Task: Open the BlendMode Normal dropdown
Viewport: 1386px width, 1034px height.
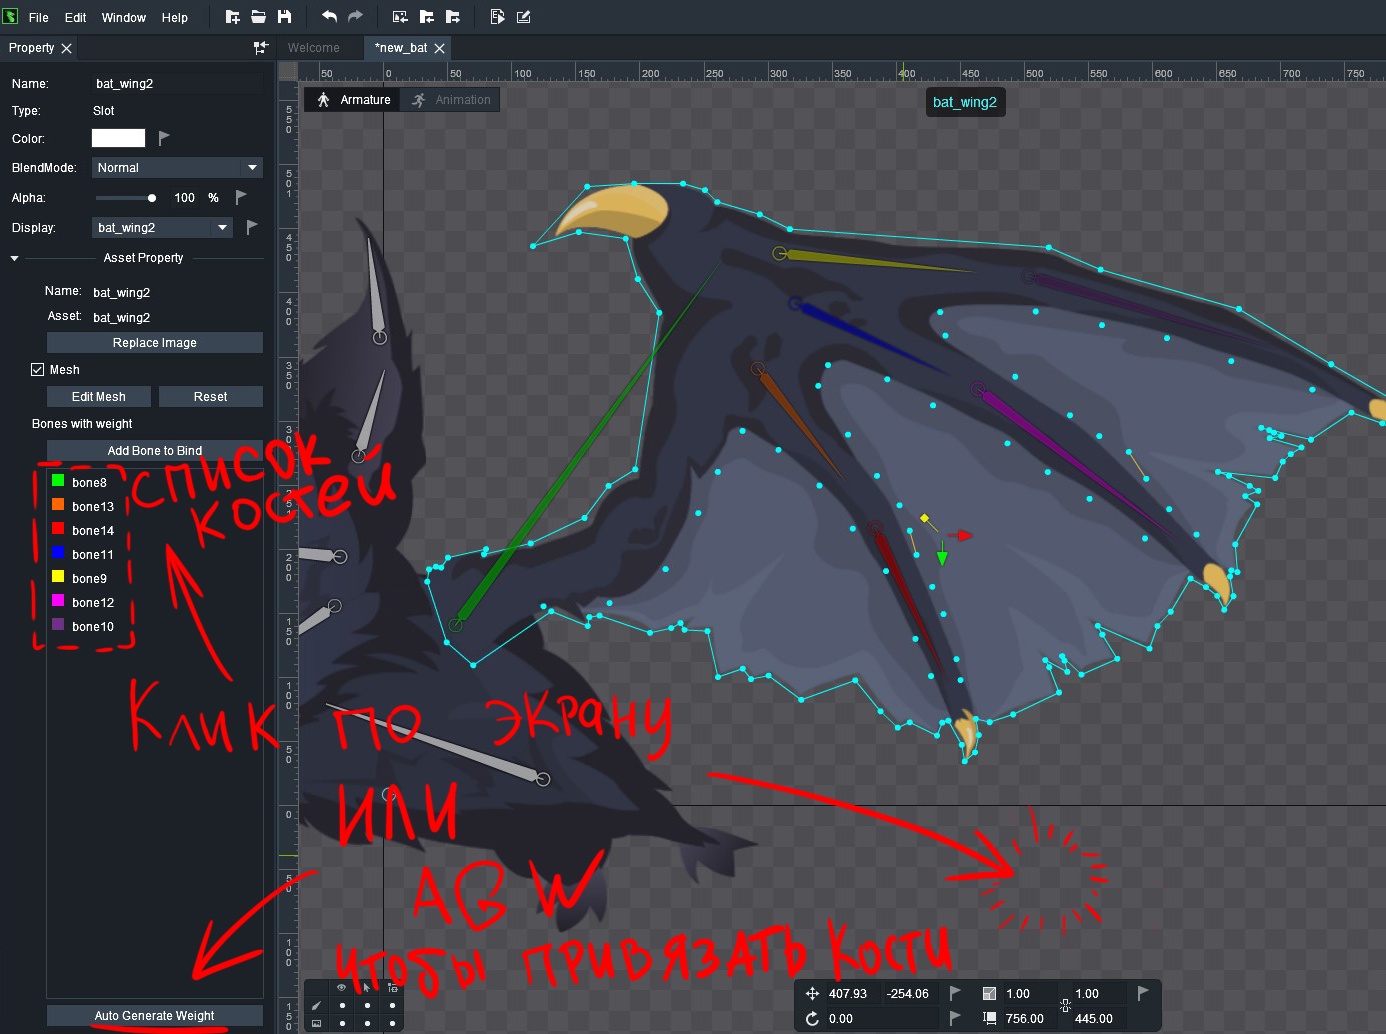Action: pos(177,167)
